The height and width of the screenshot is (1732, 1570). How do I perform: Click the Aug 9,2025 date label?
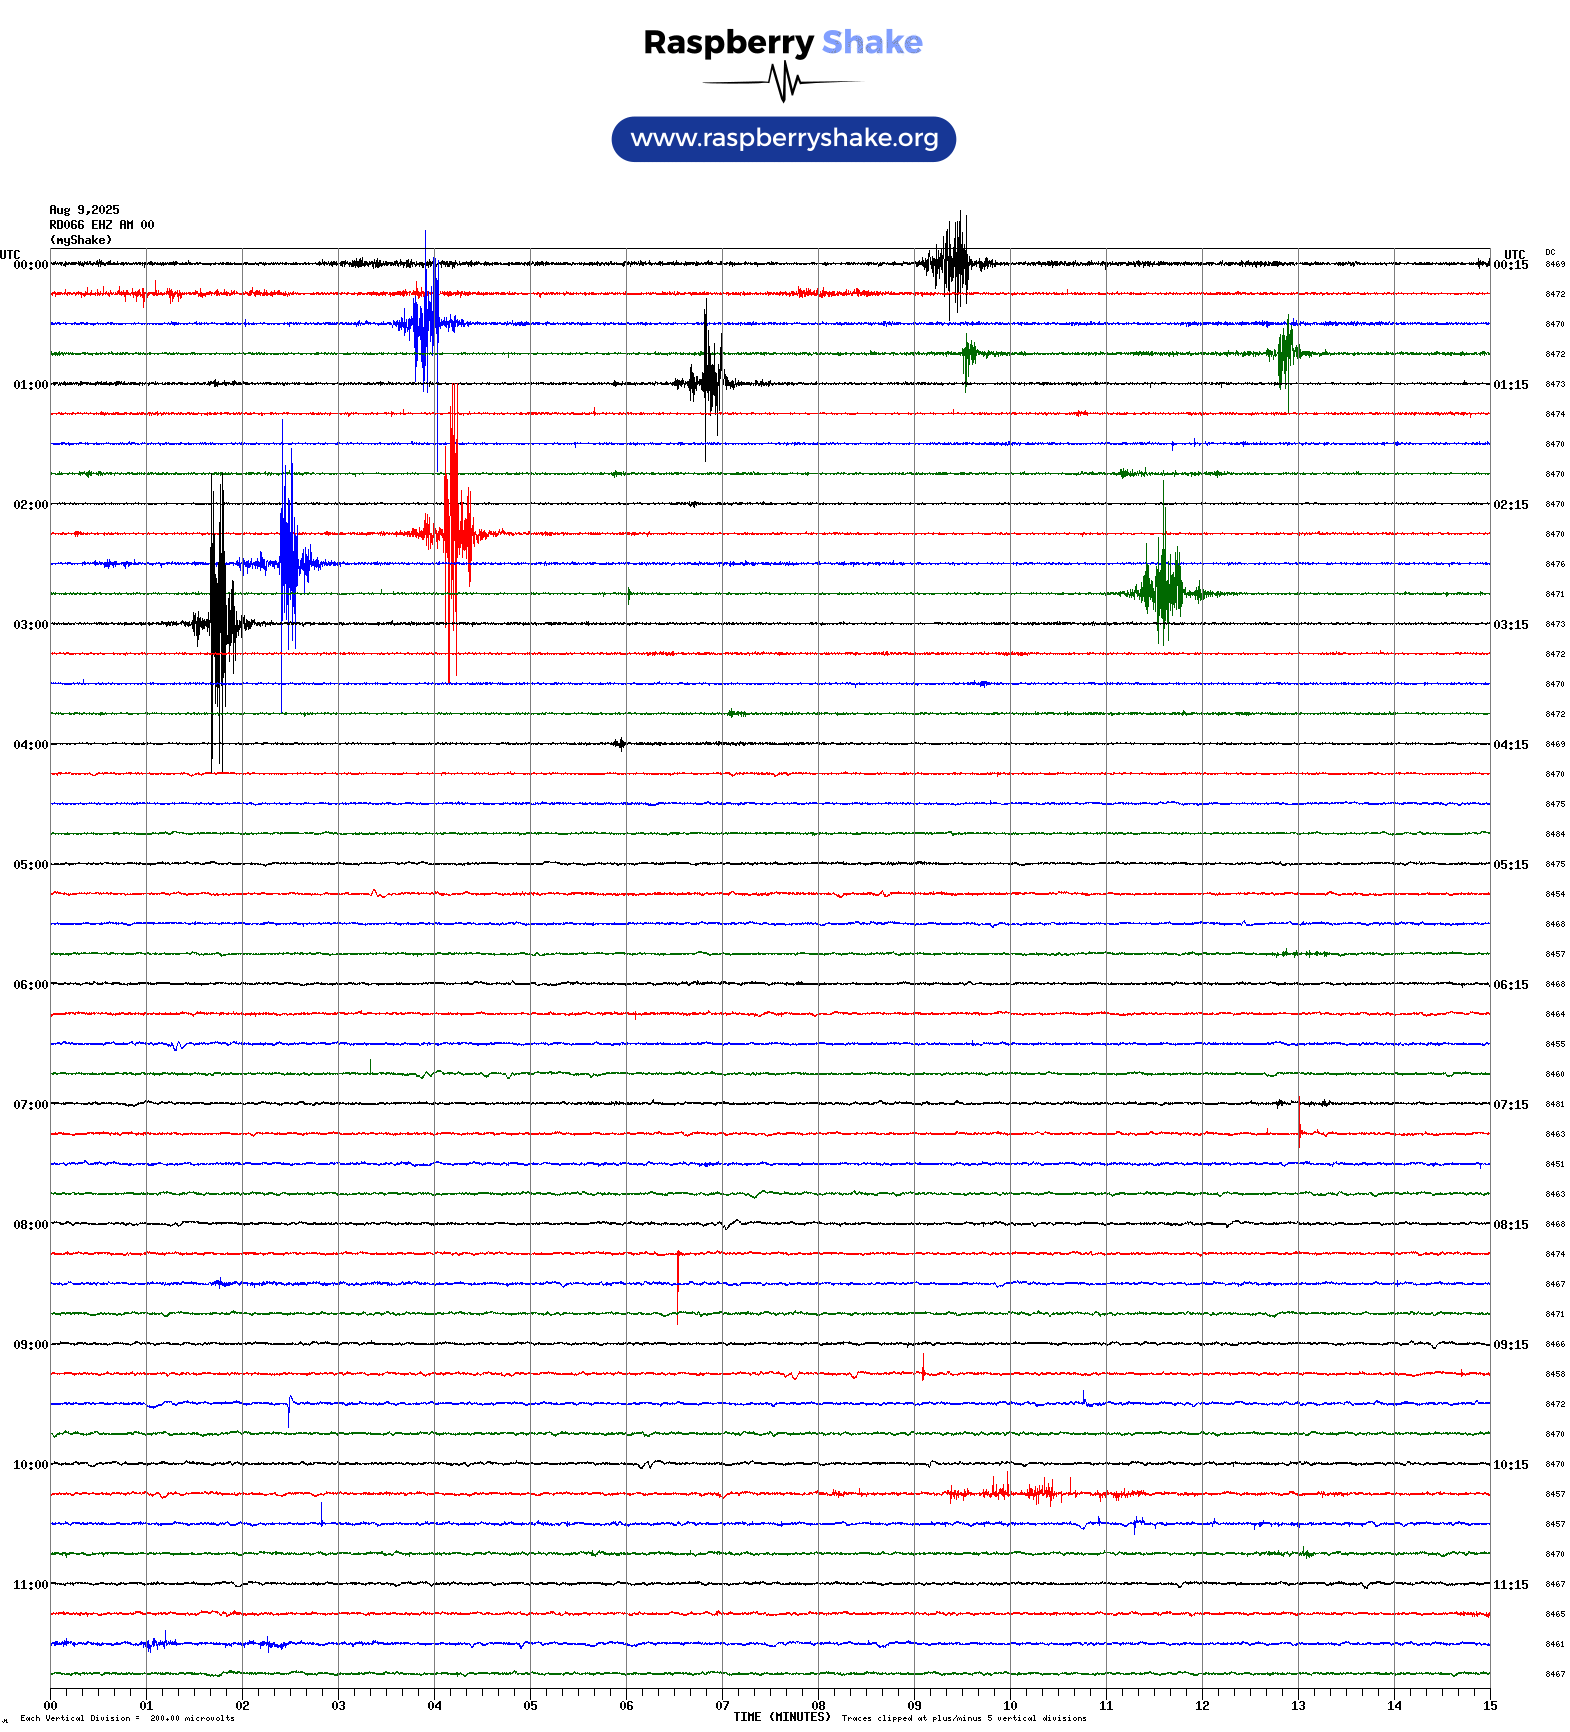(x=84, y=210)
